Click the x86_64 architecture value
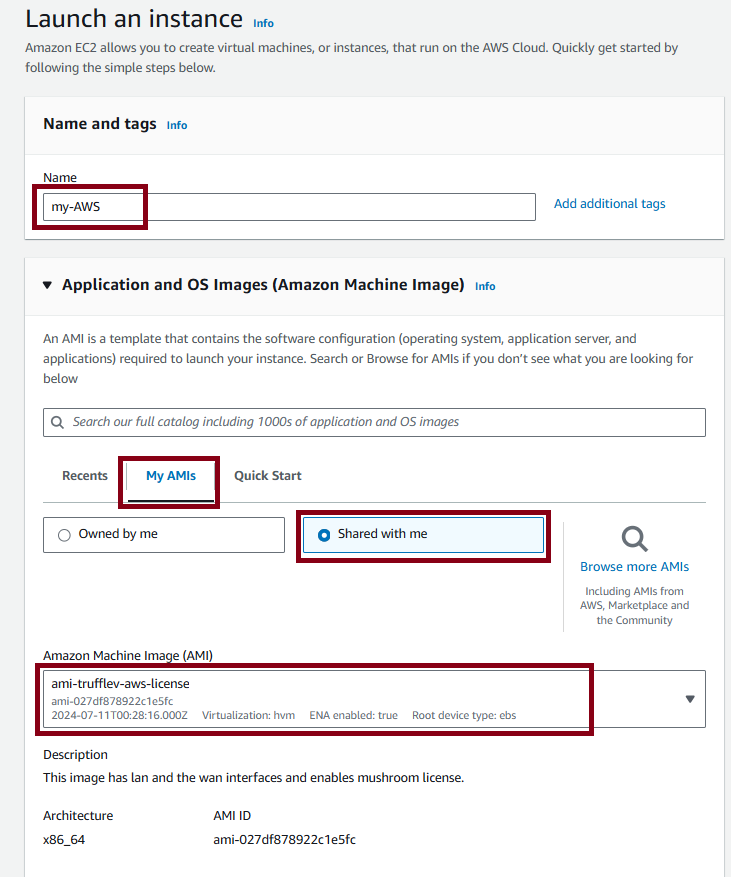The width and height of the screenshot is (731, 877). tap(64, 840)
